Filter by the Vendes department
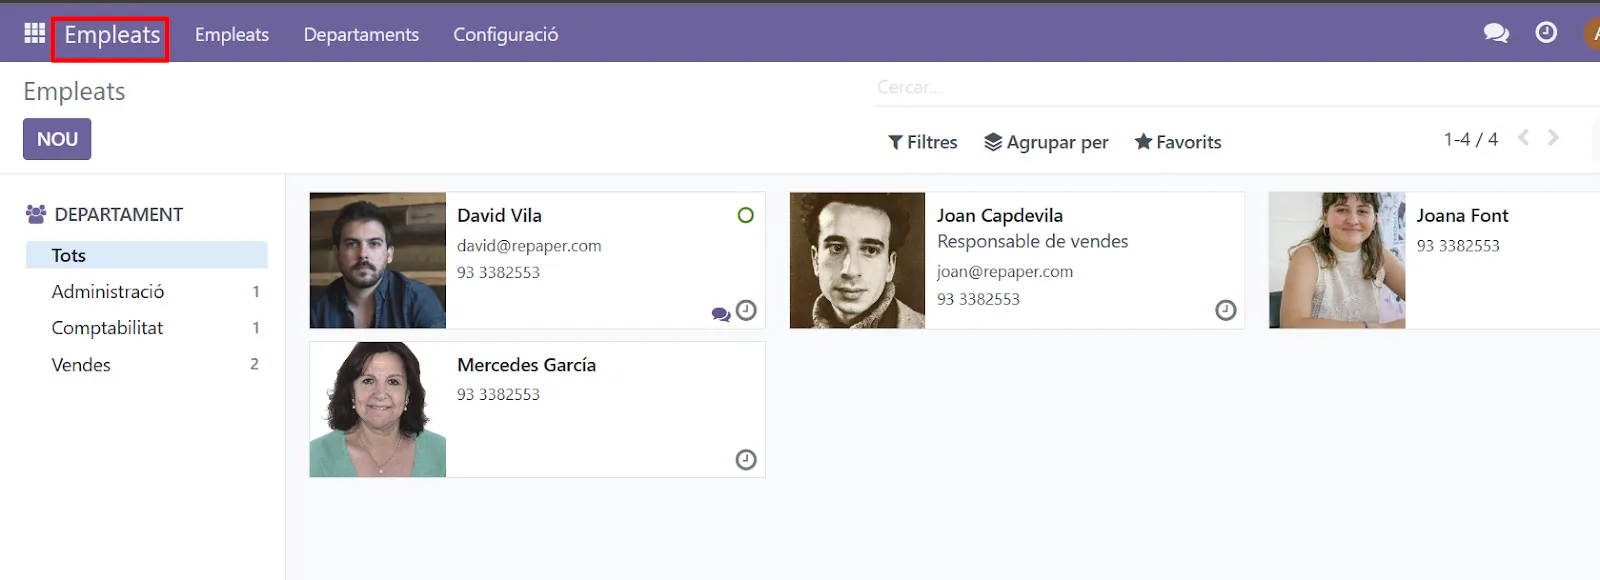This screenshot has width=1600, height=580. click(x=81, y=365)
